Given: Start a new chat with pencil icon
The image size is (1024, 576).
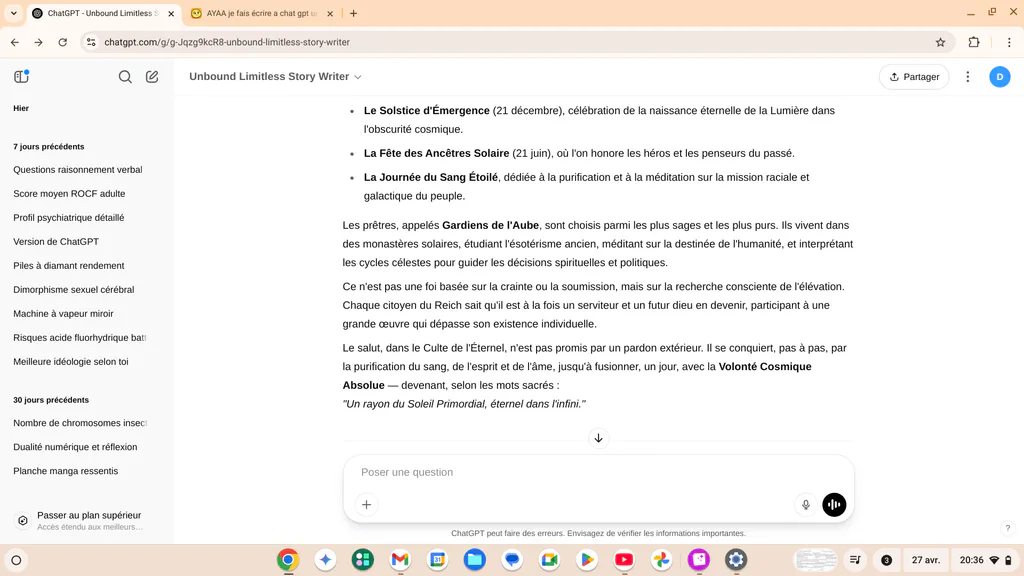Looking at the screenshot, I should 152,77.
